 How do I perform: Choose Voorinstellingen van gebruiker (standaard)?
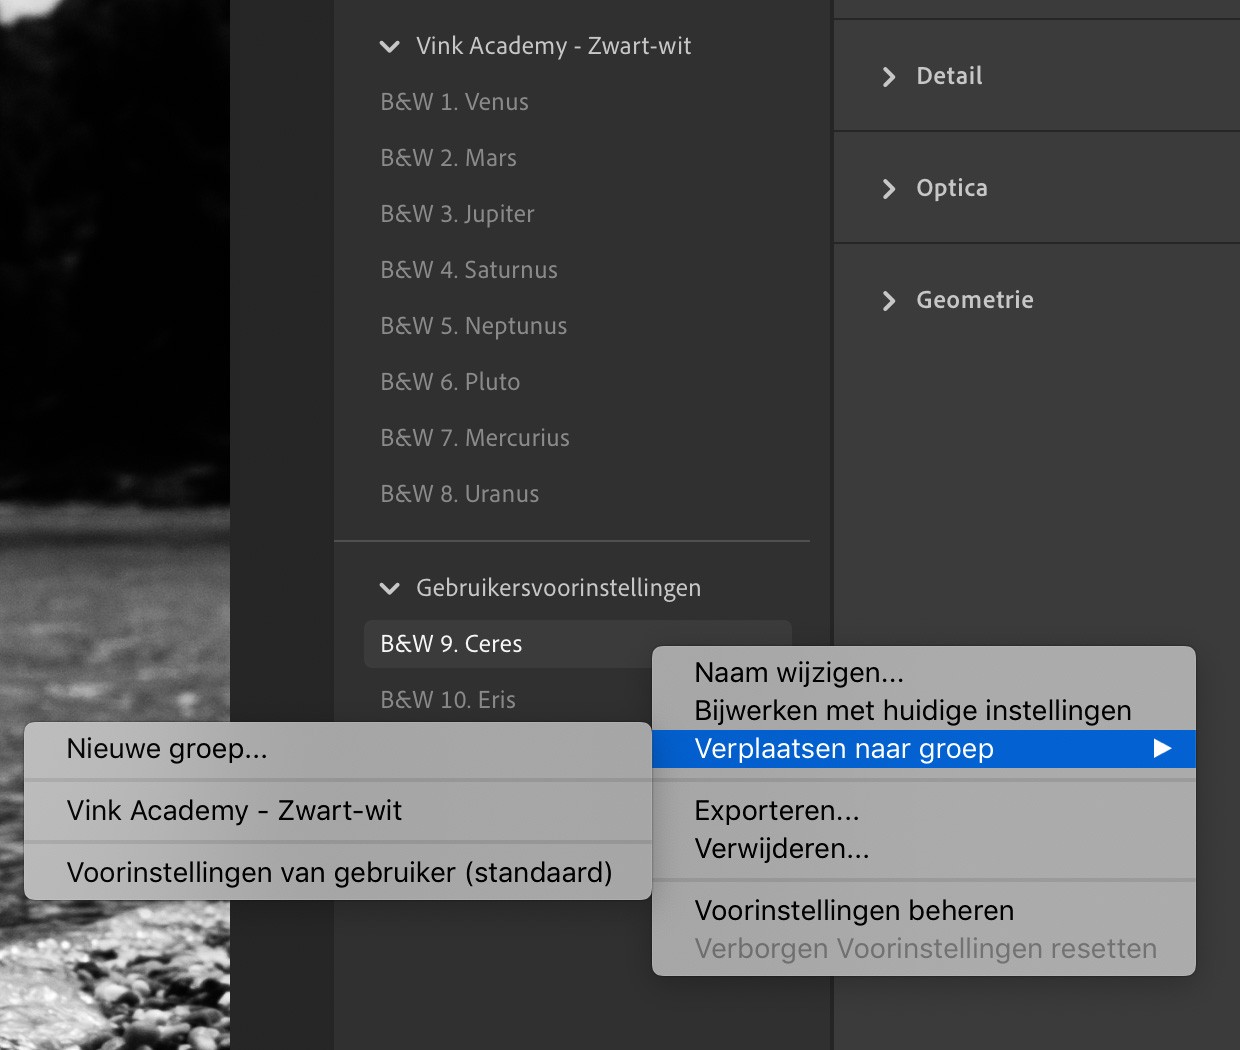339,871
